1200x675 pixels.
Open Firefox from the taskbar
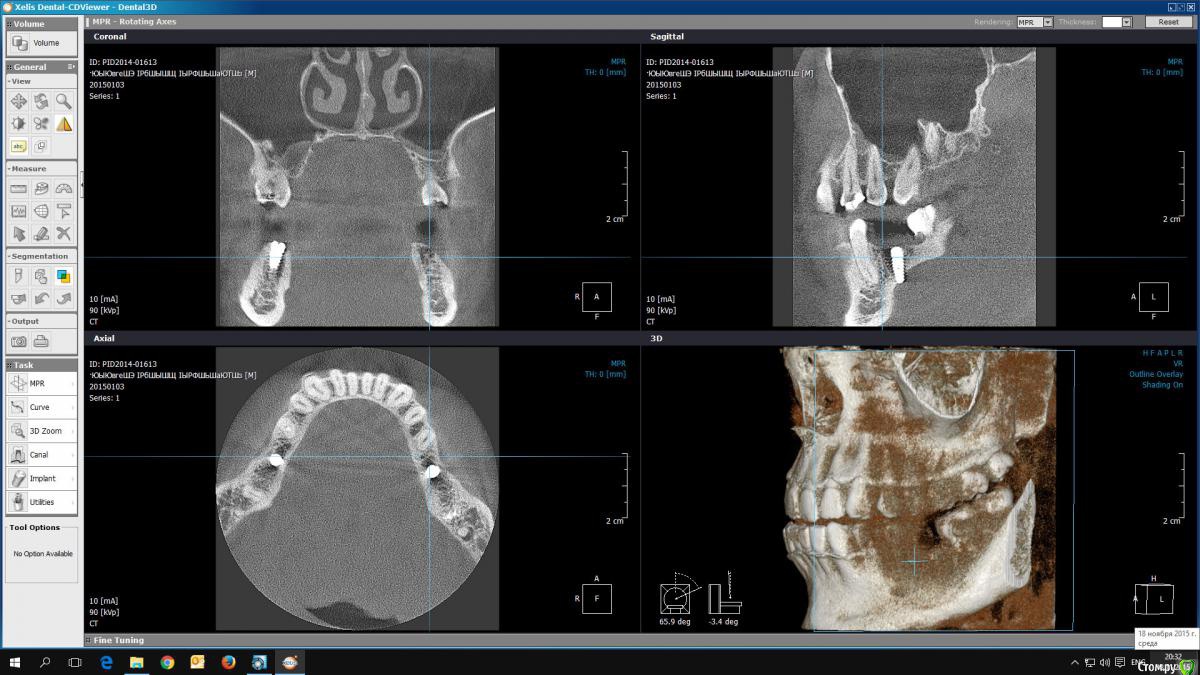tap(228, 662)
